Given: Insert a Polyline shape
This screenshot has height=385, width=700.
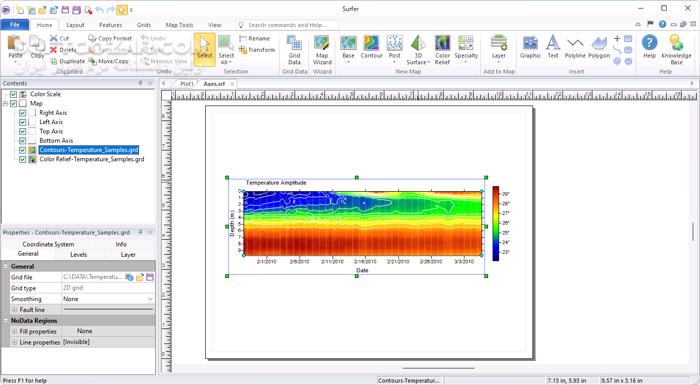Looking at the screenshot, I should coord(575,47).
